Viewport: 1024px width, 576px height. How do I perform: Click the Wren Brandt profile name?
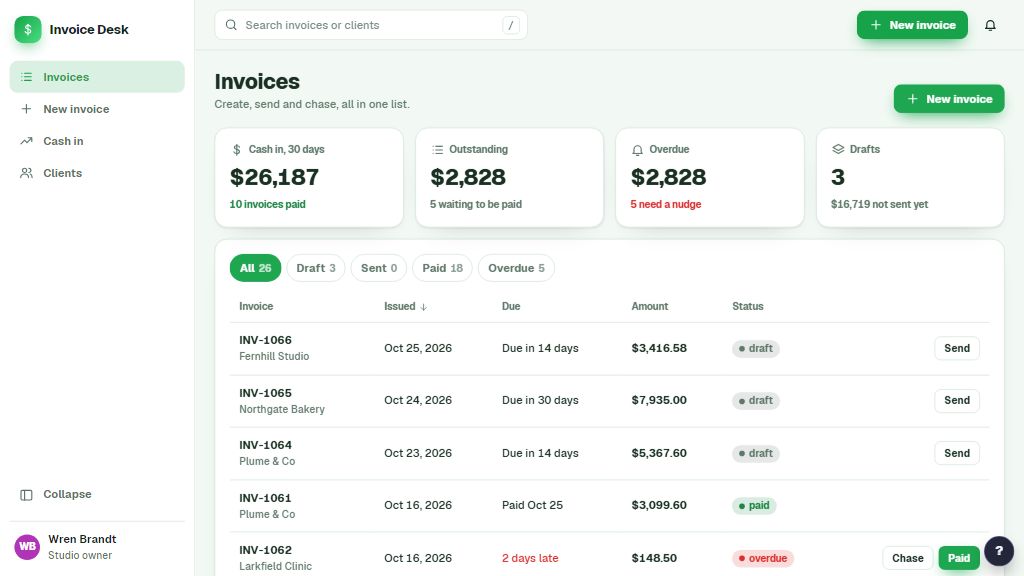82,539
